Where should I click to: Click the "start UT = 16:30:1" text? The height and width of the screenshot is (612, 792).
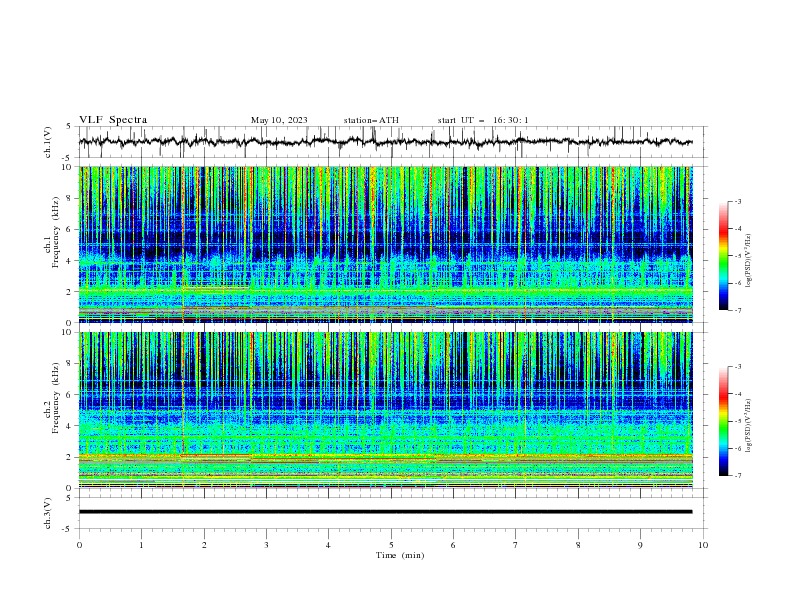[x=483, y=120]
